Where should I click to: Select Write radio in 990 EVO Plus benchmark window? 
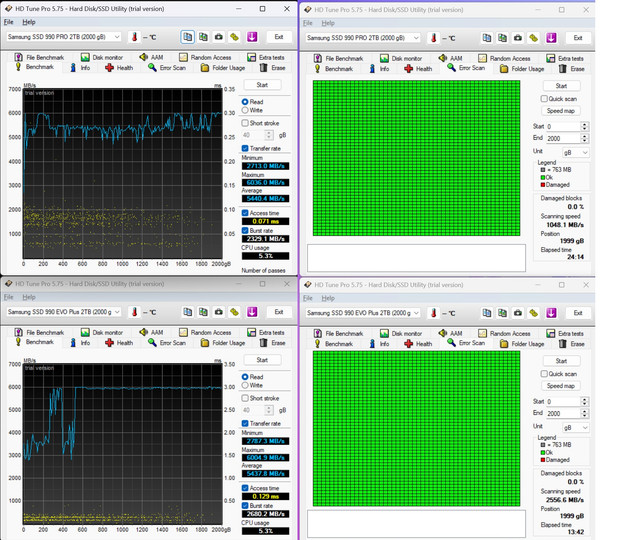[245, 385]
